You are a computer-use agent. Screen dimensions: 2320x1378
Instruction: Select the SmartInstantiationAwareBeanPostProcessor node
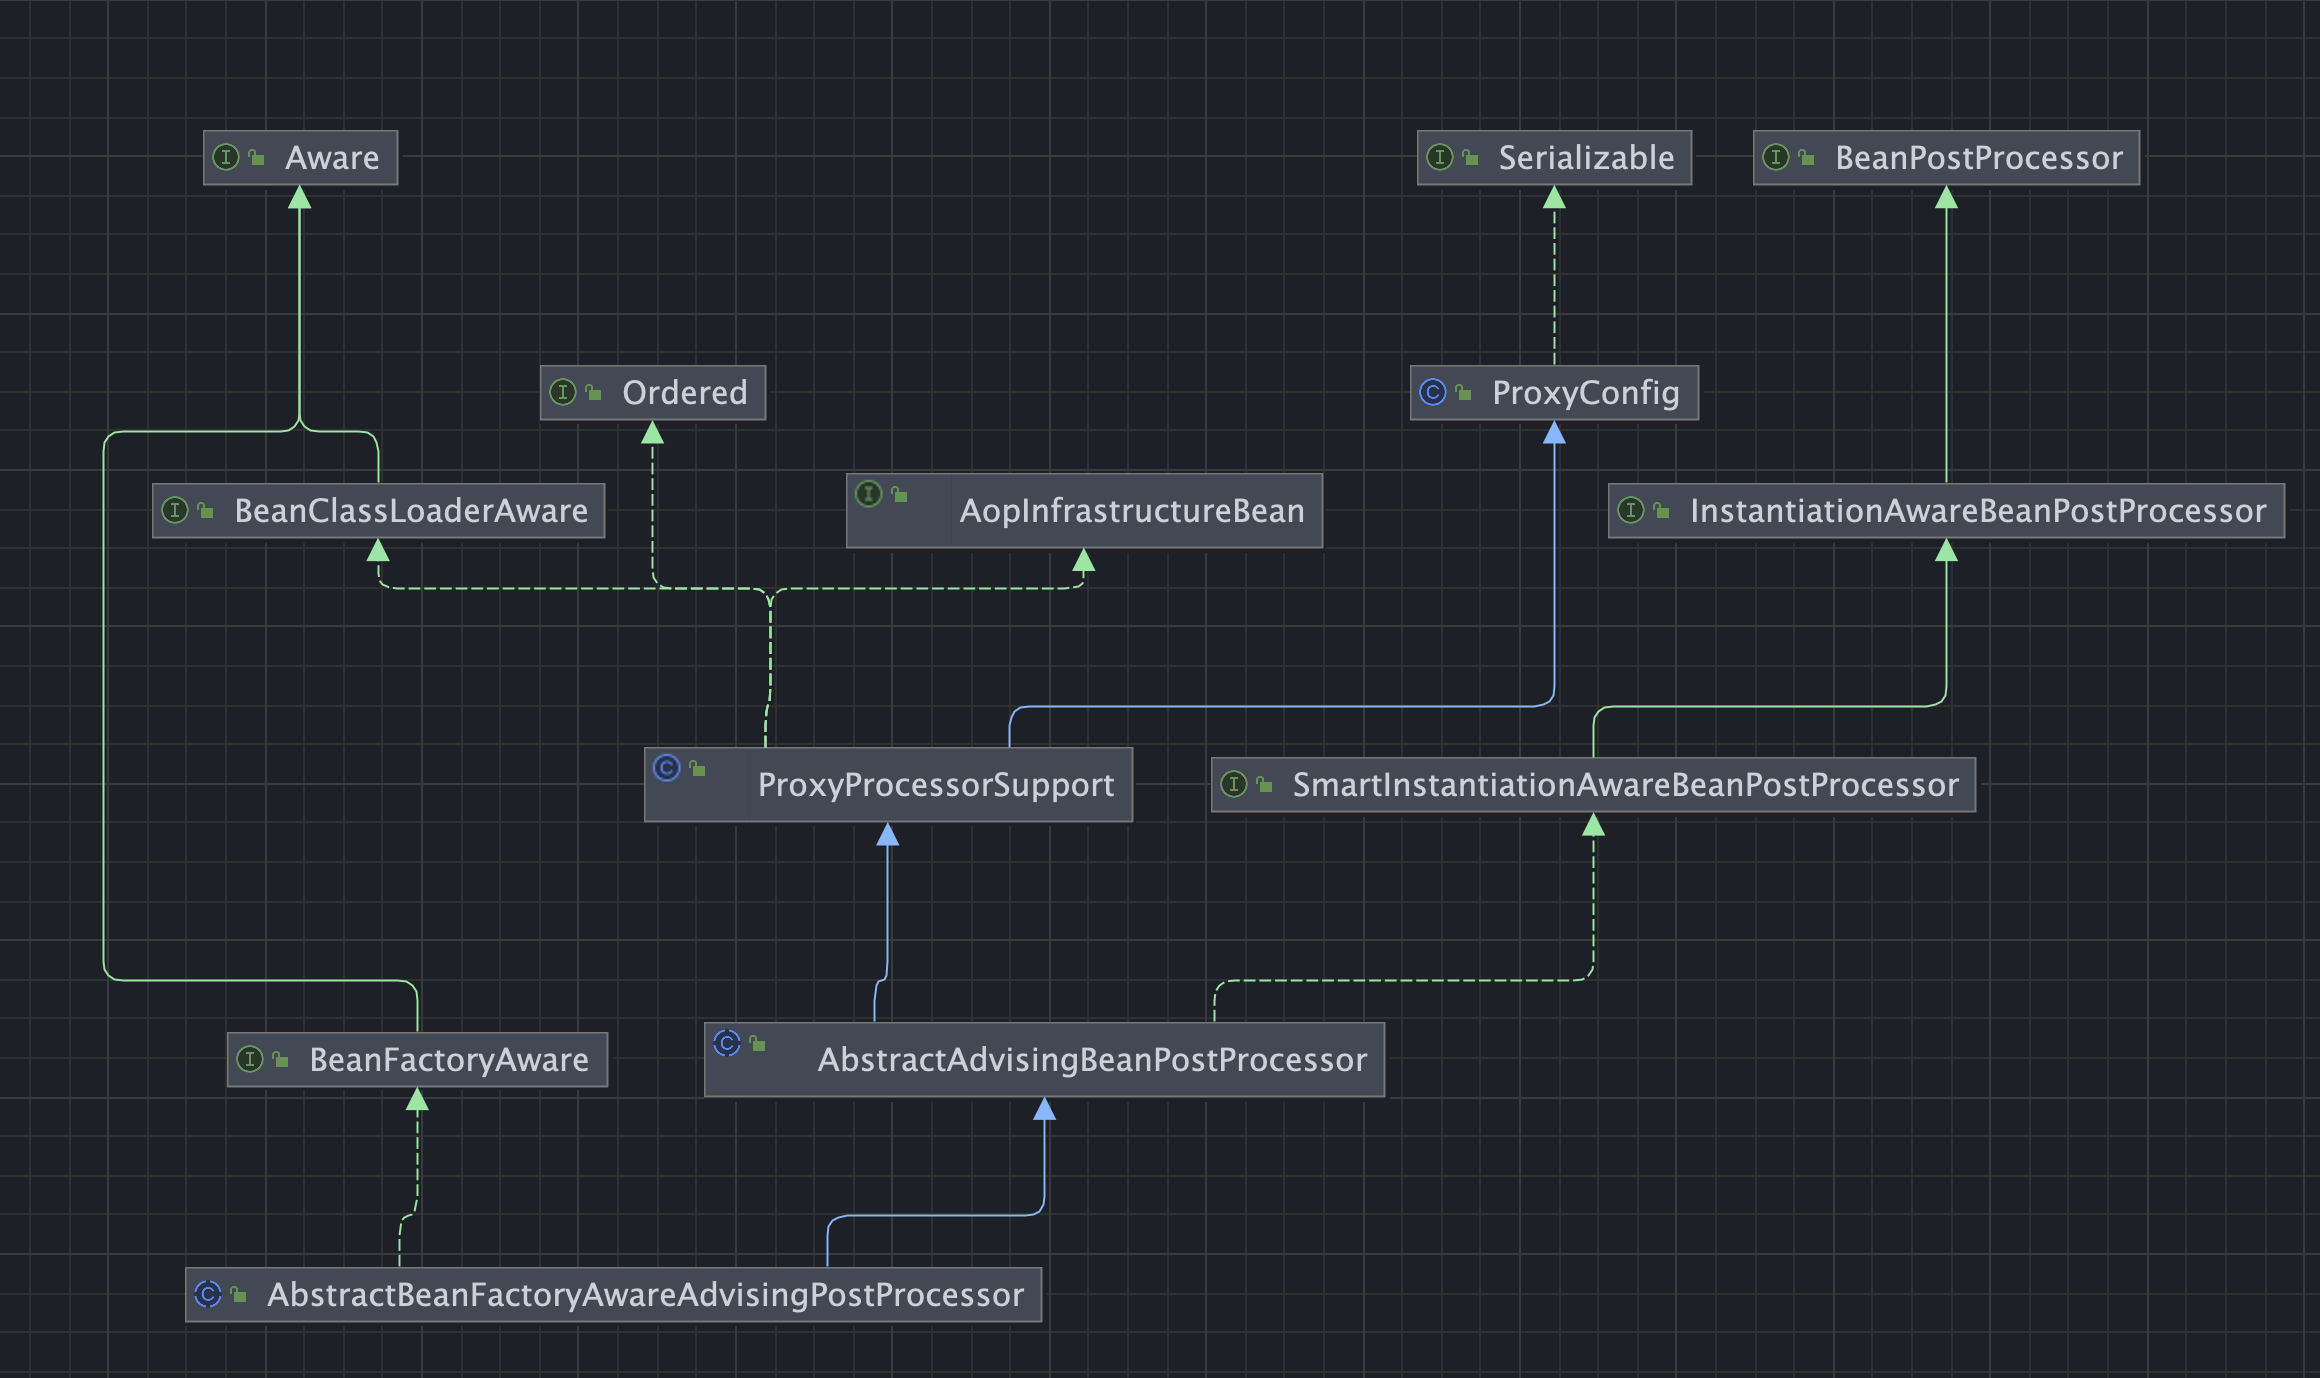1624,785
